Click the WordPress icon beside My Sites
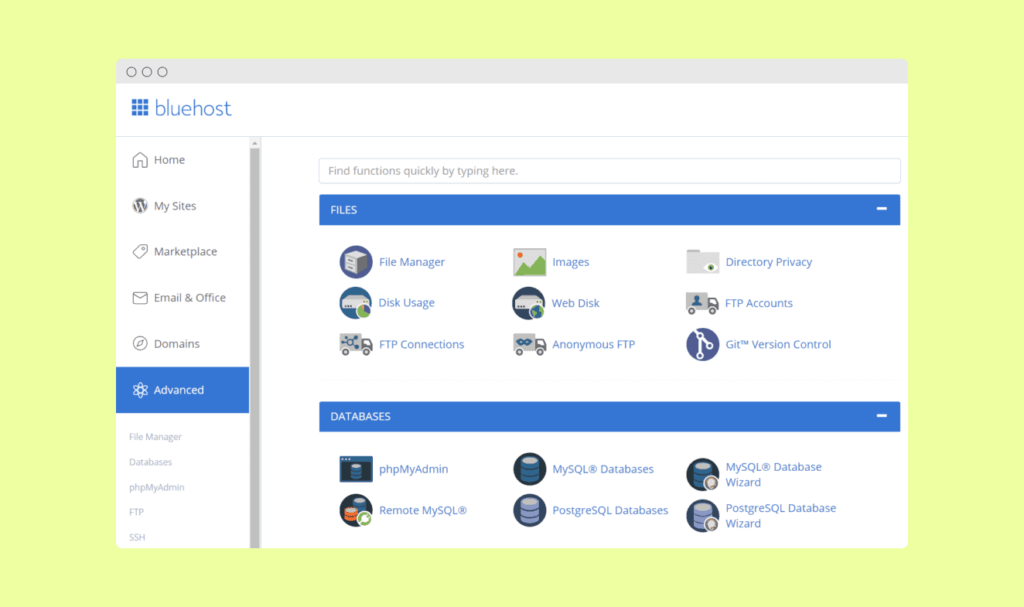This screenshot has height=607, width=1024. point(140,206)
